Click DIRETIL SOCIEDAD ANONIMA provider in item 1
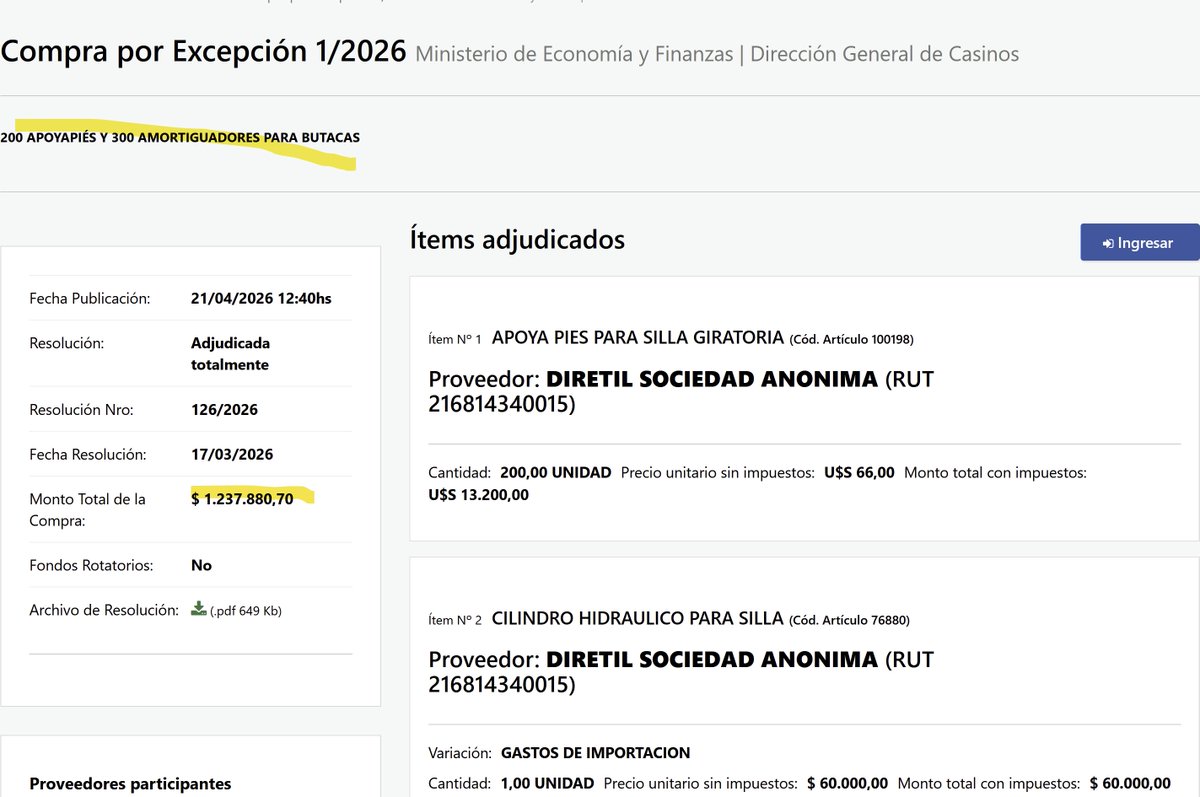Image resolution: width=1200 pixels, height=797 pixels. 712,380
